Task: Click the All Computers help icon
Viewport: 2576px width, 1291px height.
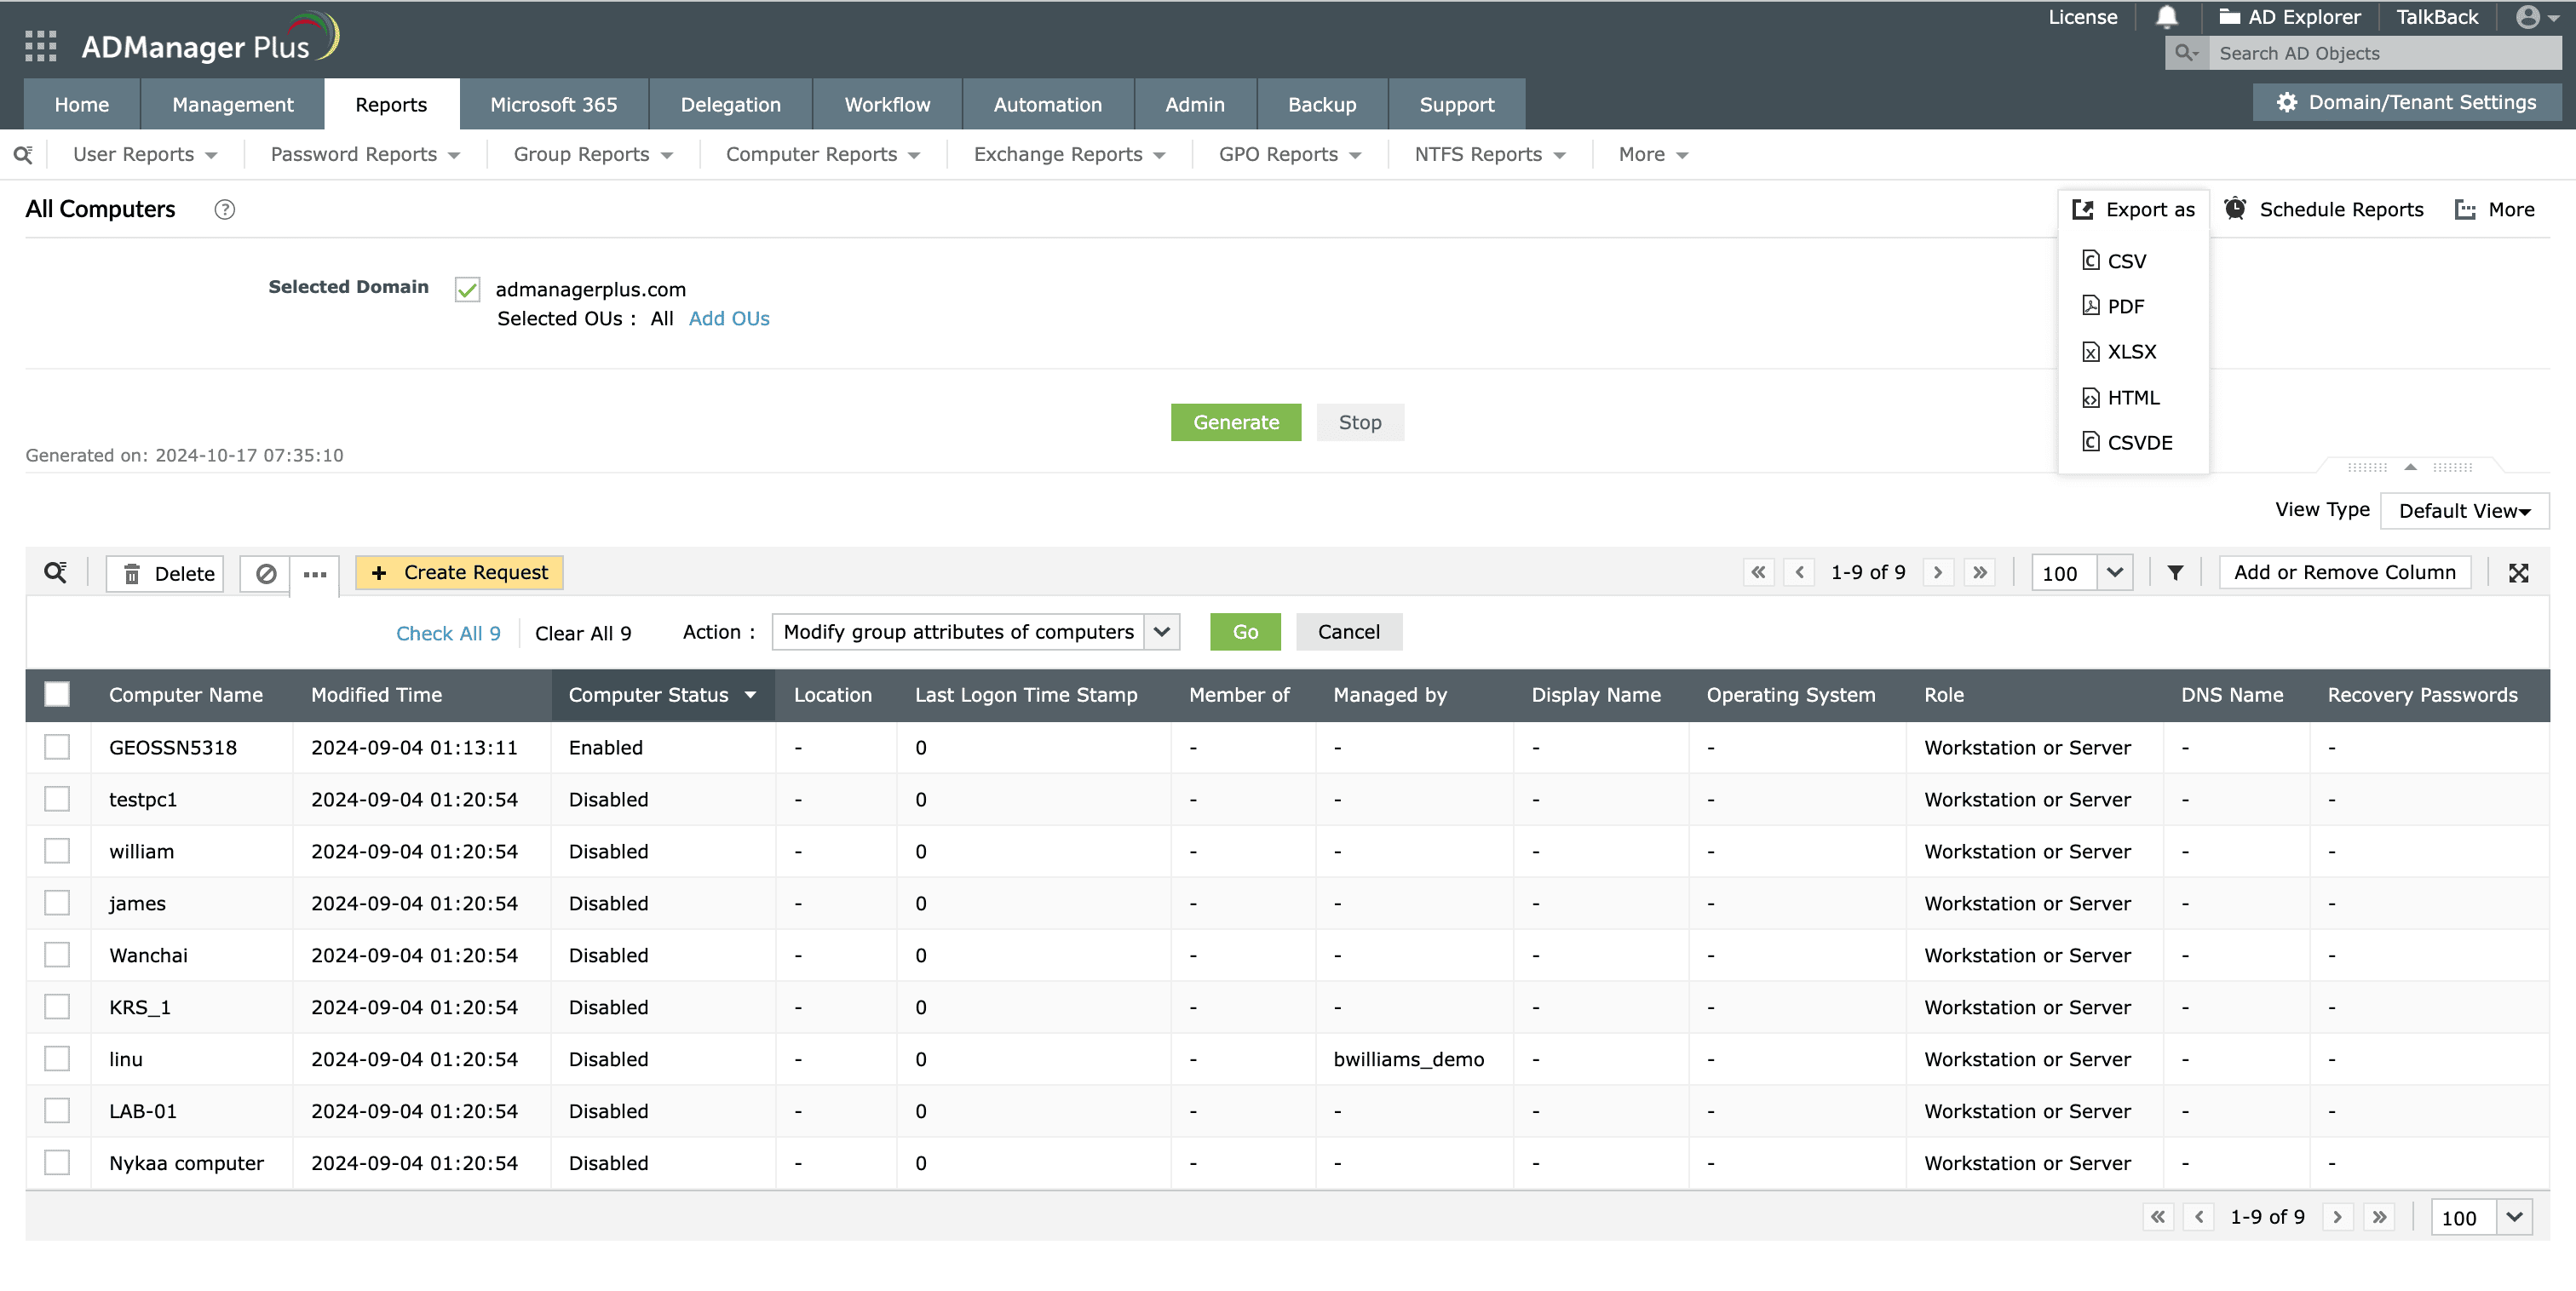Action: (x=225, y=210)
